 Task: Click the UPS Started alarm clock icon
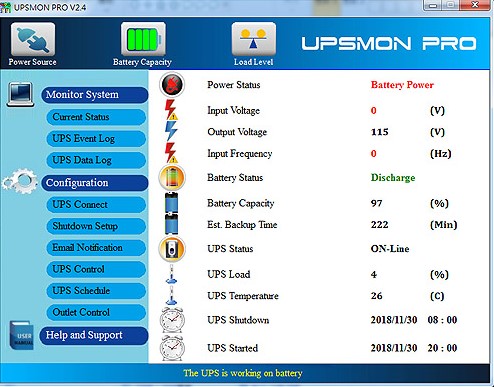172,348
